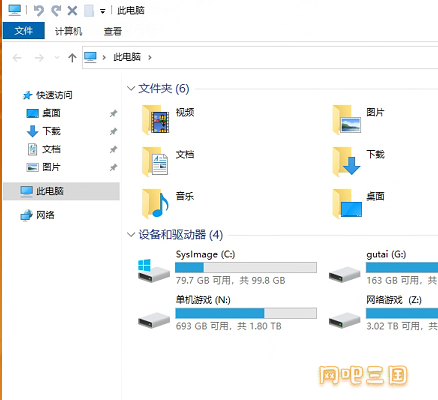Select the SysImage (C:) drive icon
The height and width of the screenshot is (400, 438).
pyautogui.click(x=154, y=270)
